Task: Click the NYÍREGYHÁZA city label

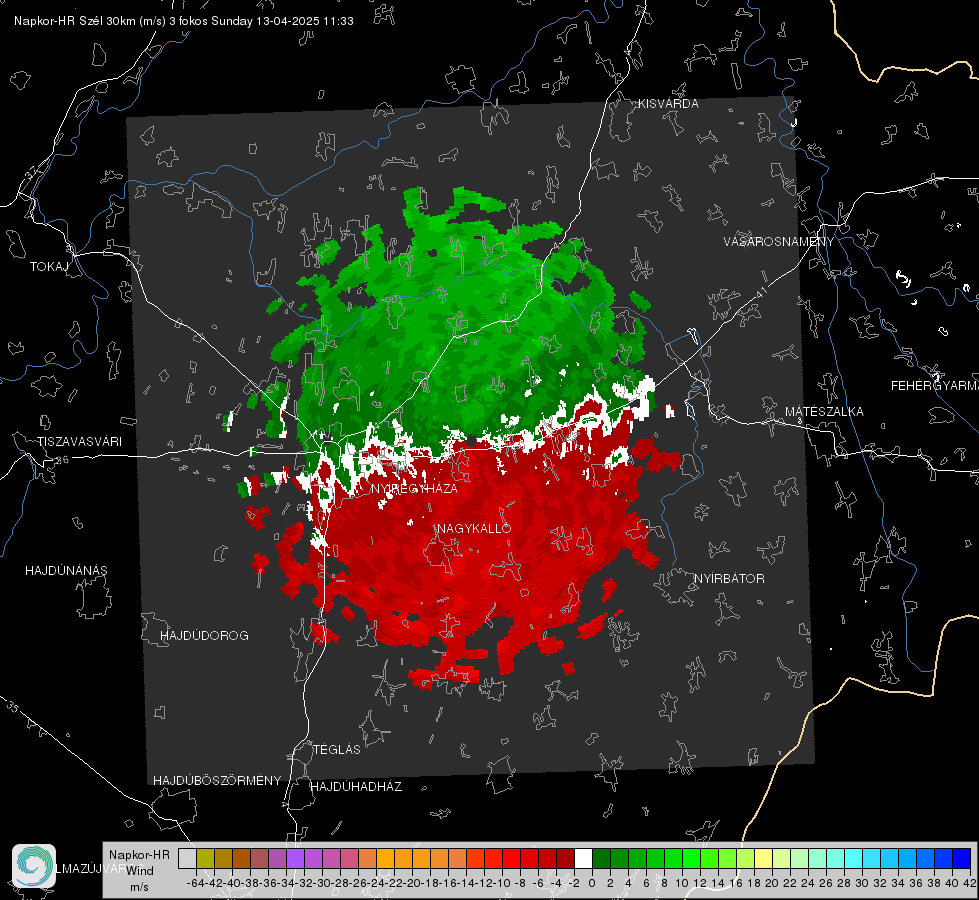Action: pyautogui.click(x=415, y=488)
